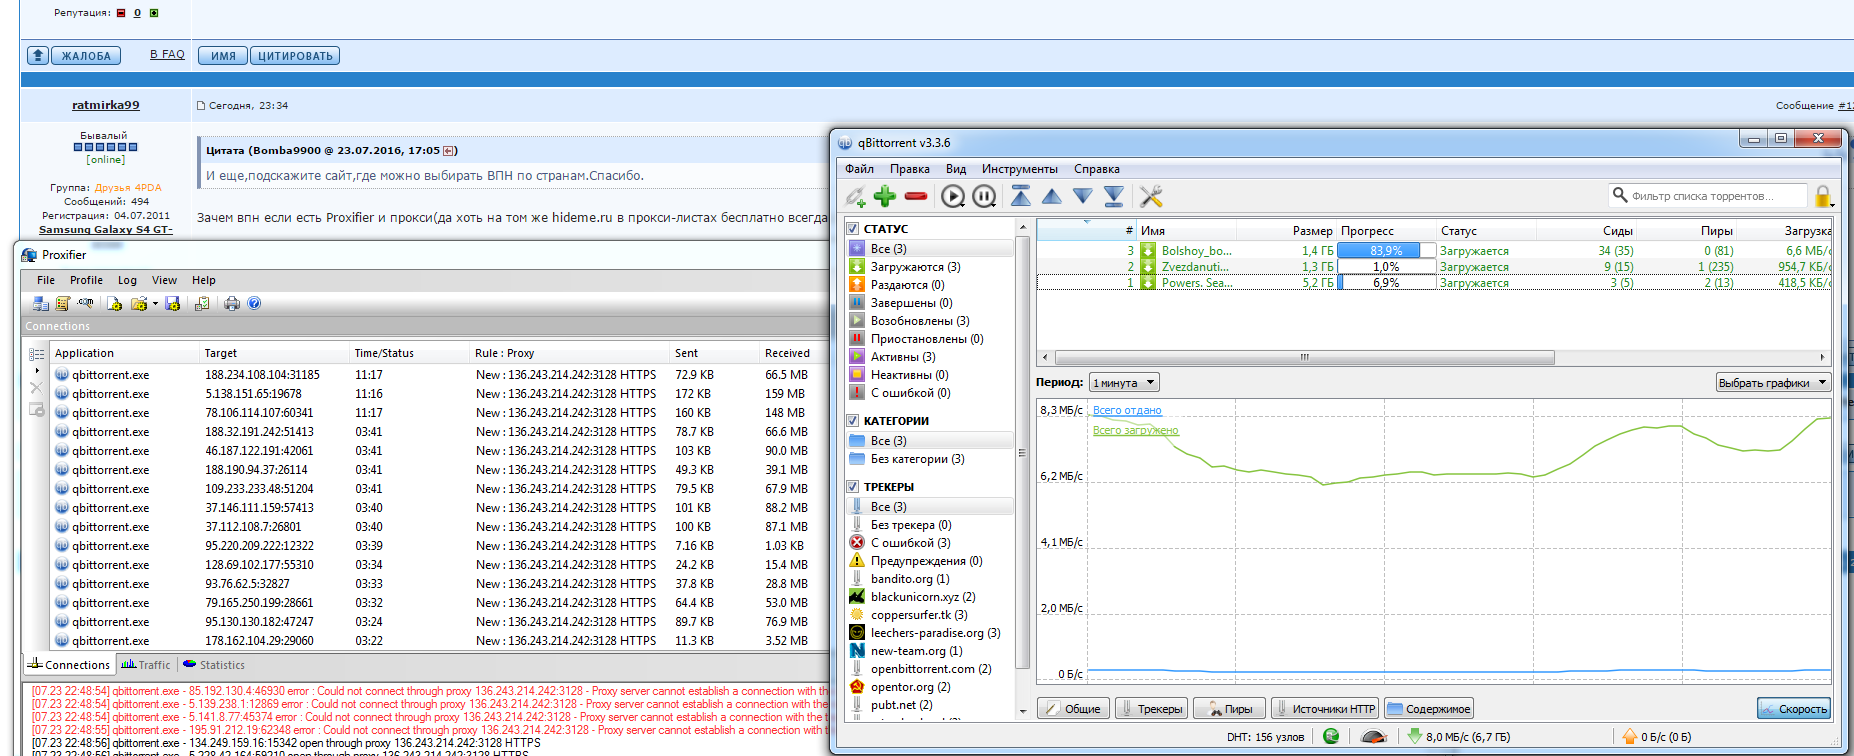Viewport: 1854px width, 756px height.
Task: Switch to the Traffic tab in Proxifier
Action: 146,665
